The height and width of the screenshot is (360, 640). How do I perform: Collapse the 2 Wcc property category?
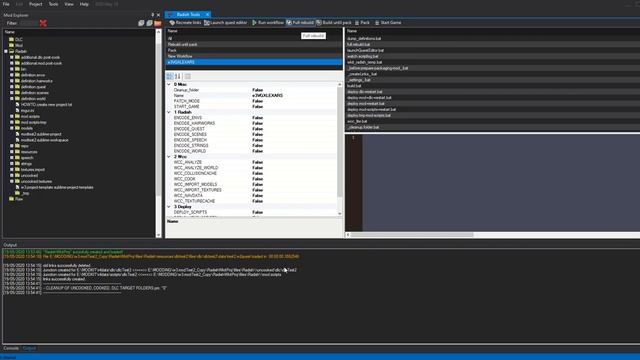coord(169,157)
